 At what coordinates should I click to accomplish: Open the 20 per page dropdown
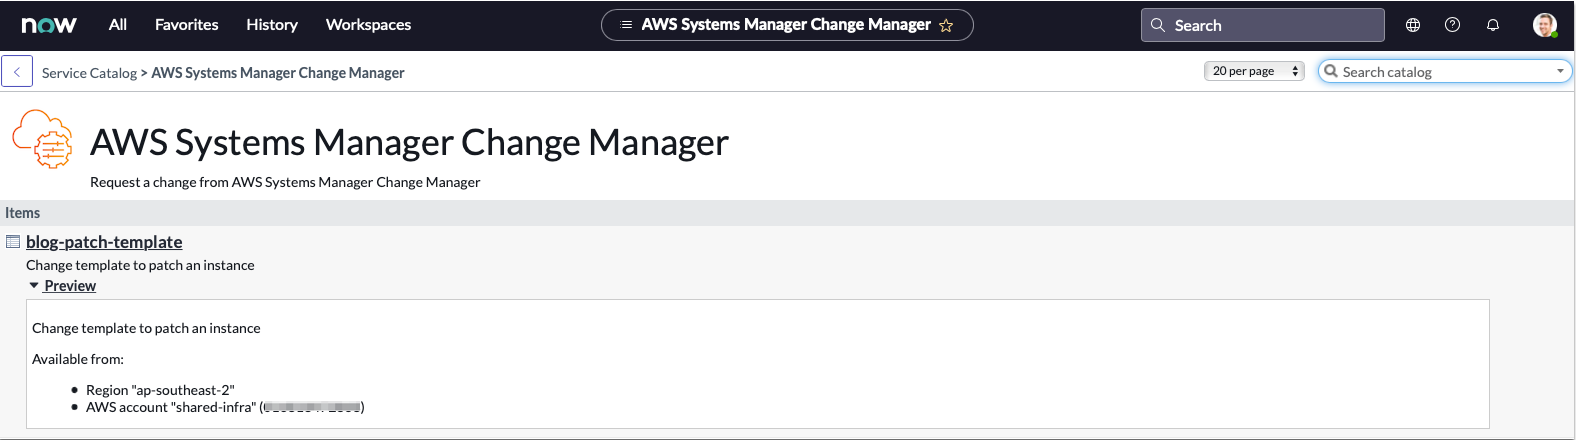(1254, 71)
